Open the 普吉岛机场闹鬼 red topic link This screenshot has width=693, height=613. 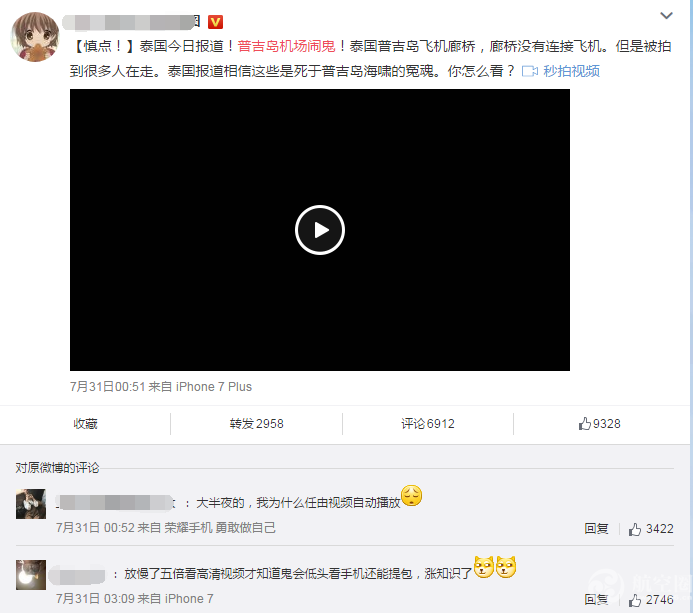click(x=286, y=46)
